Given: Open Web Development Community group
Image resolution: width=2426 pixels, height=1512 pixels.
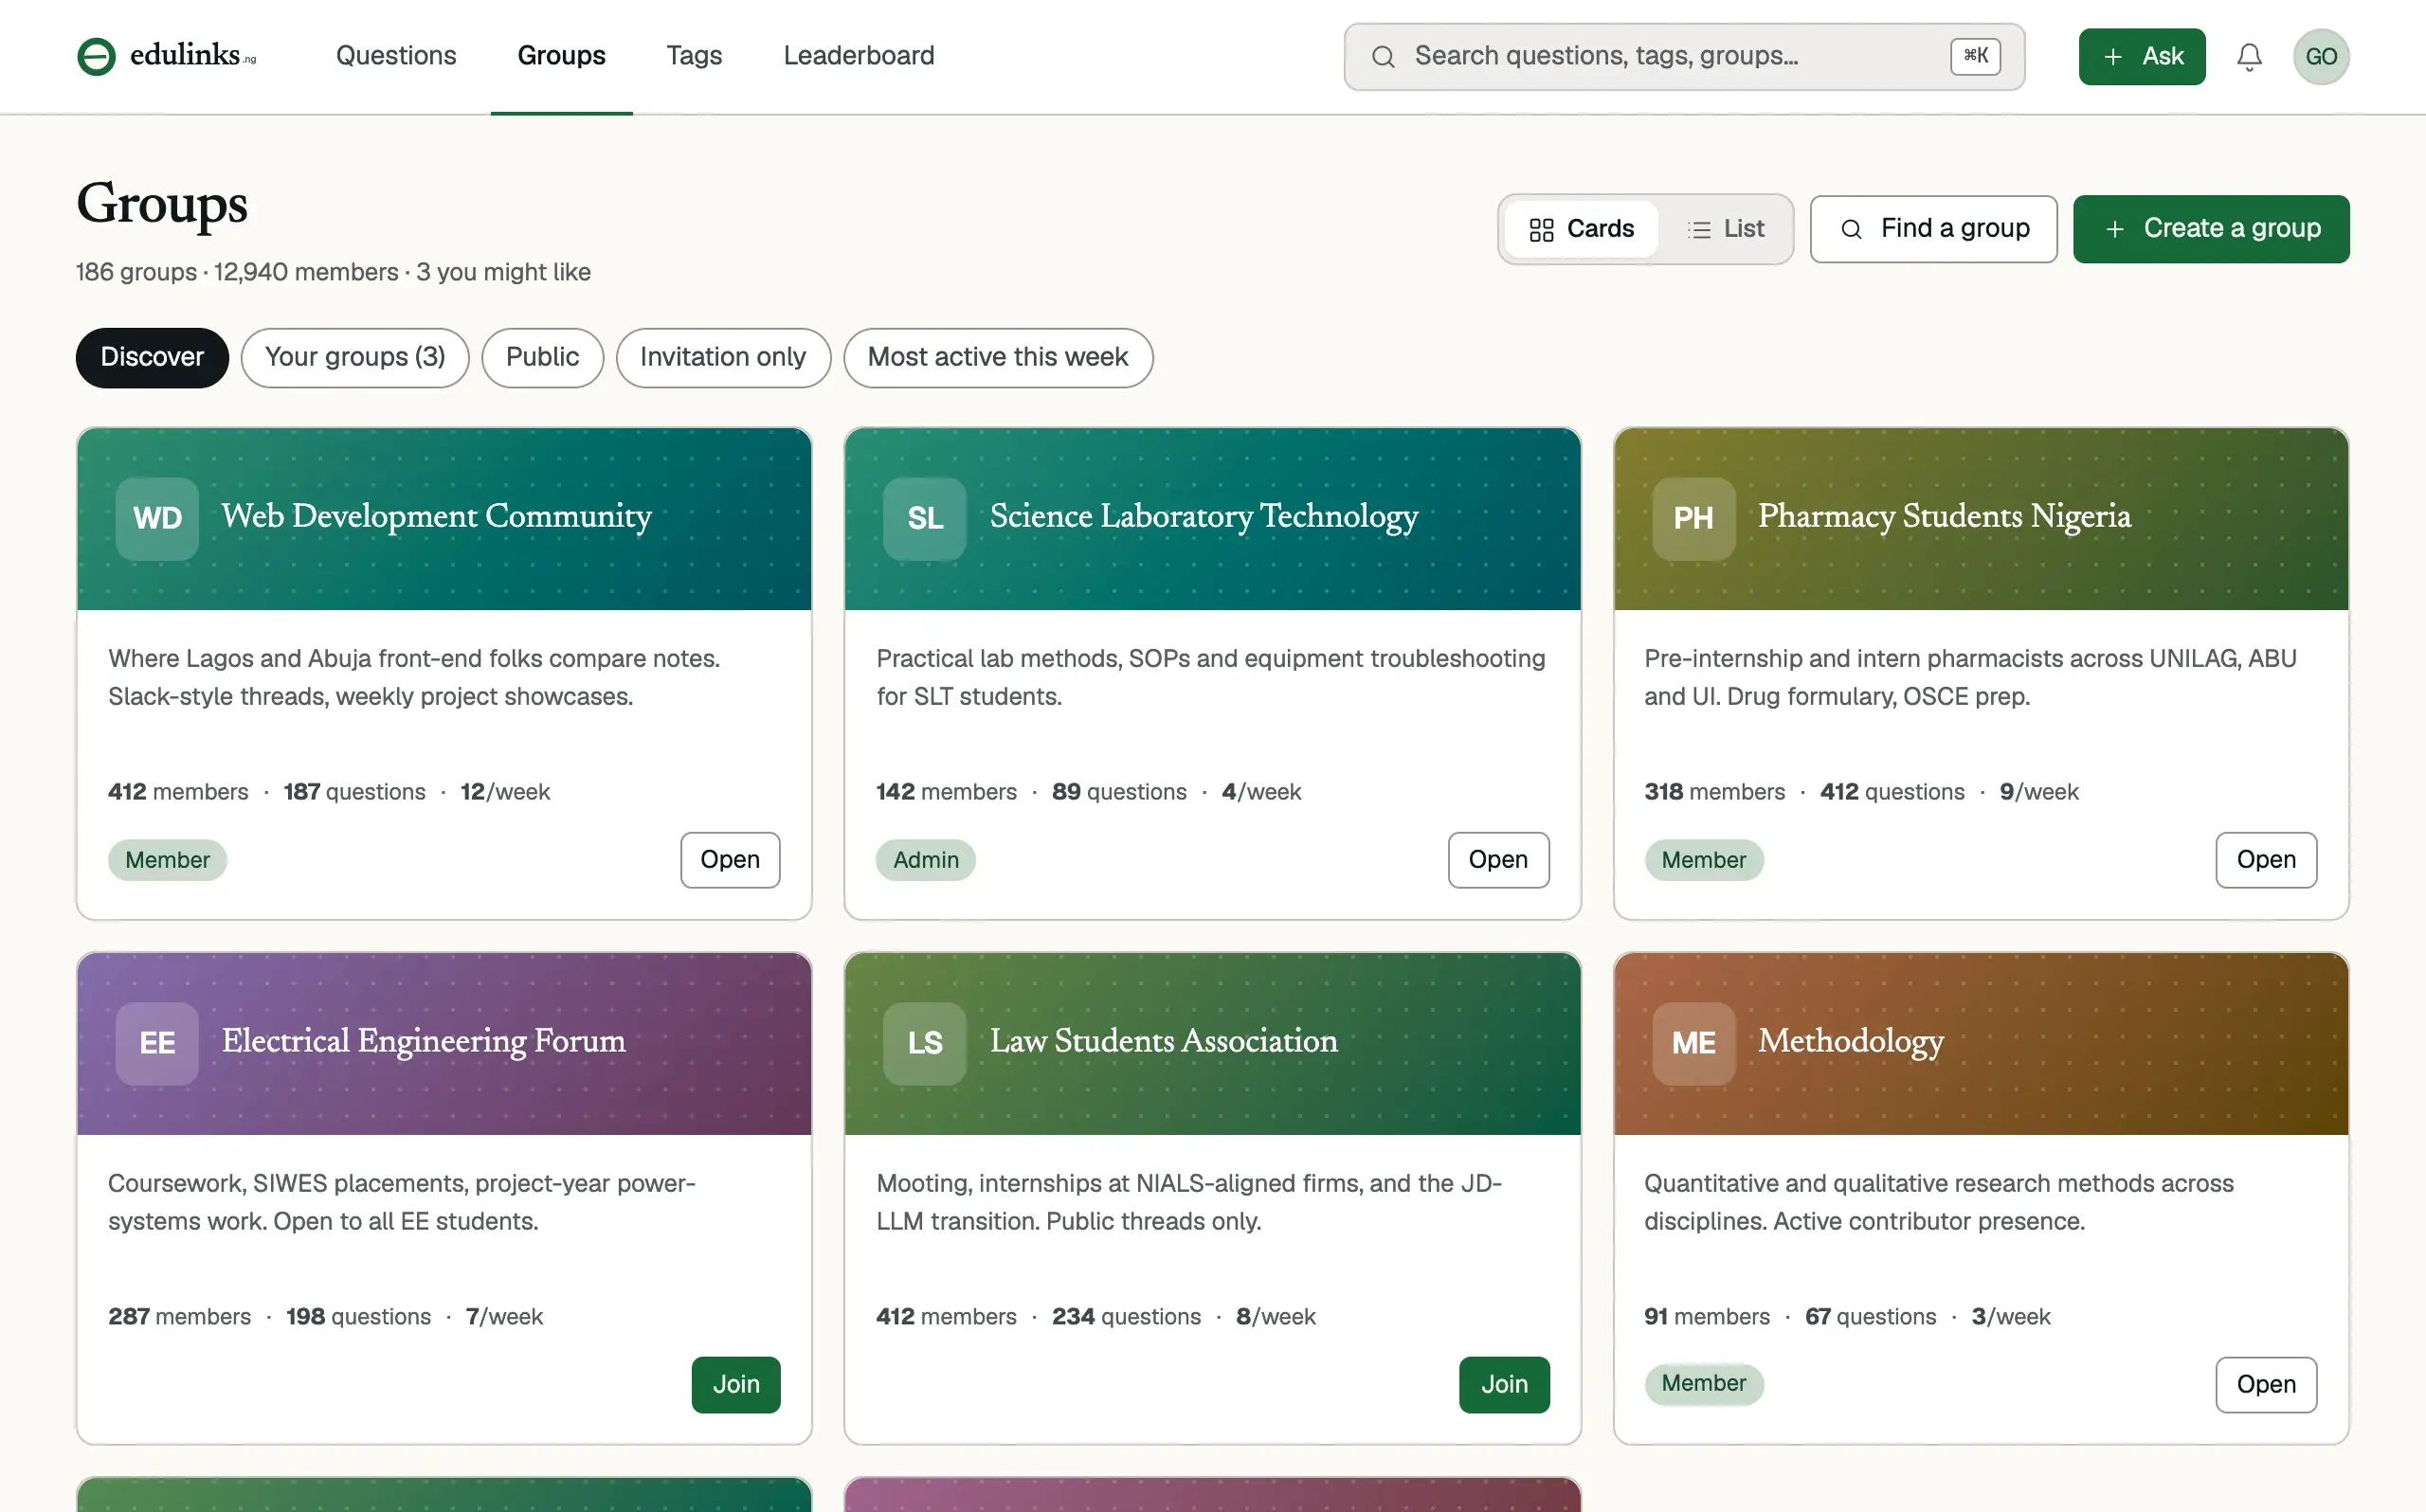Looking at the screenshot, I should pos(730,860).
